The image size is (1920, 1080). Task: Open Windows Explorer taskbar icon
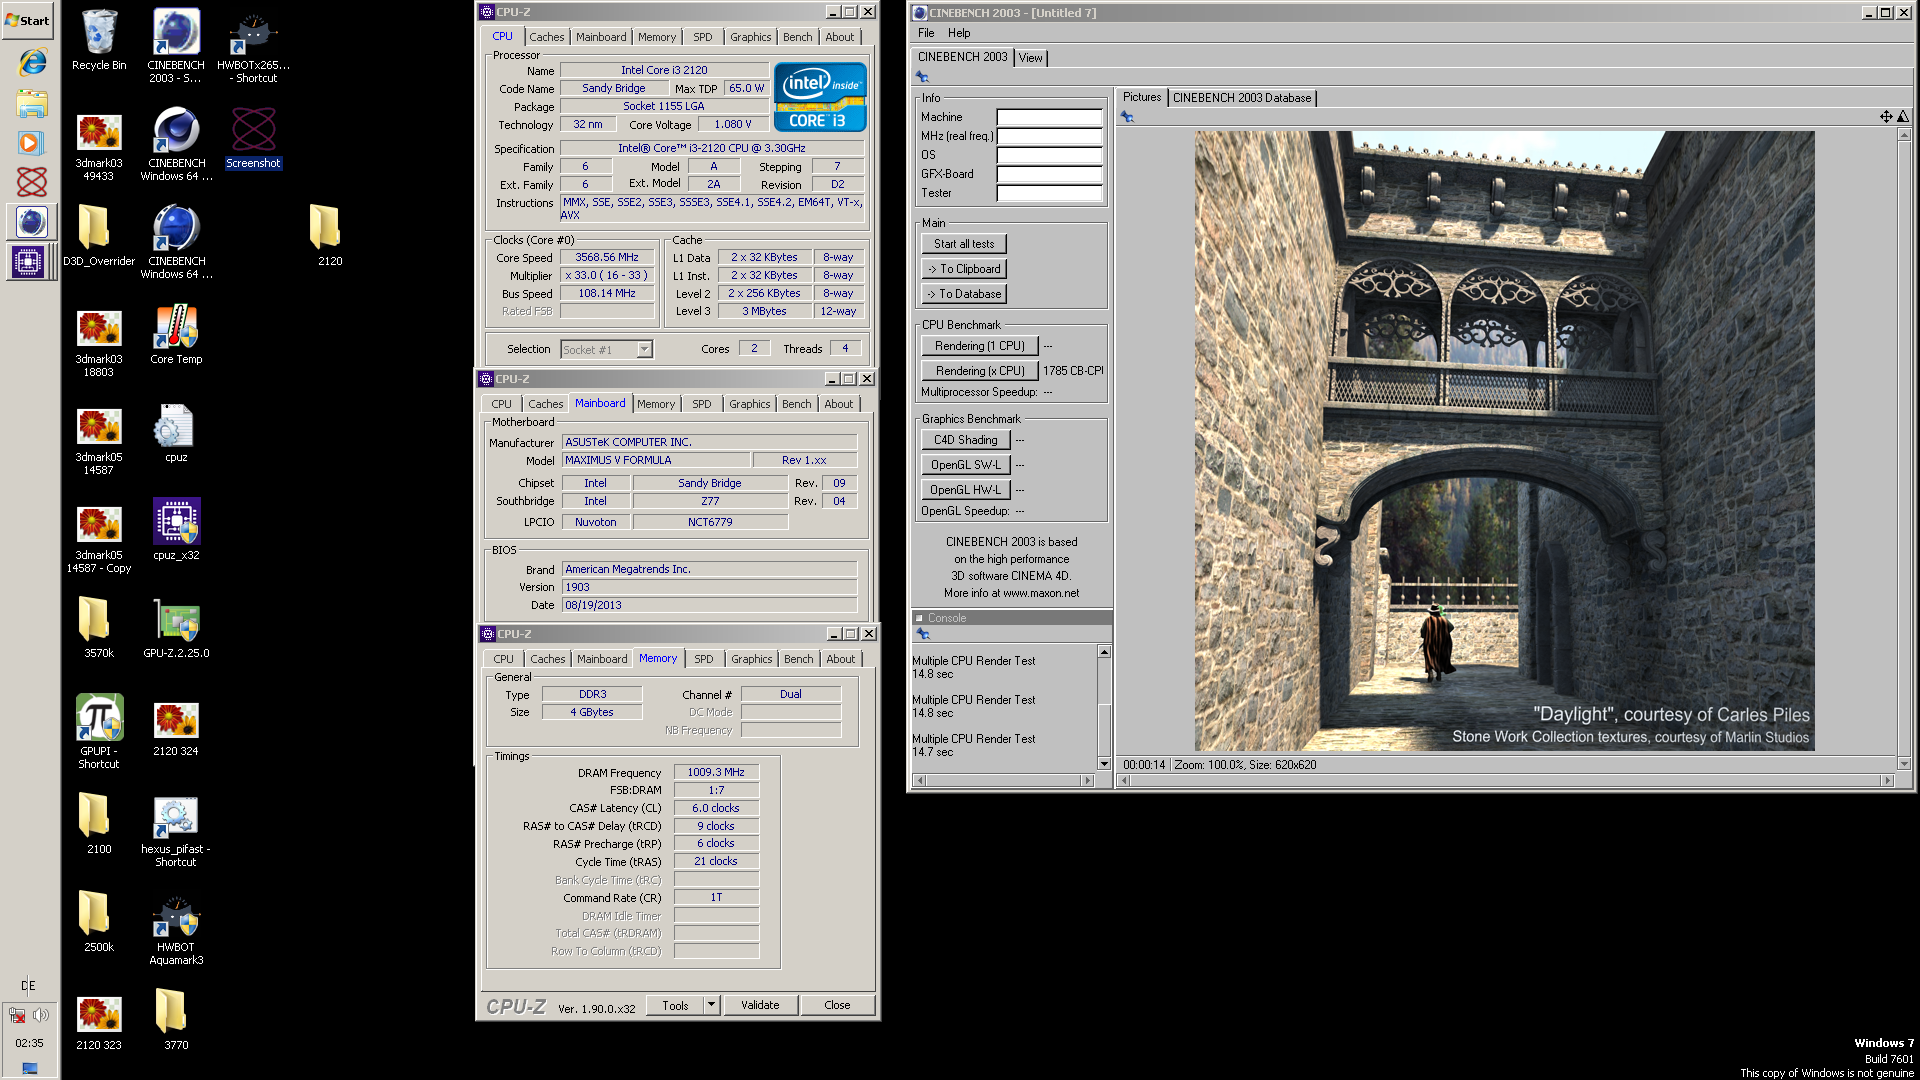(31, 103)
